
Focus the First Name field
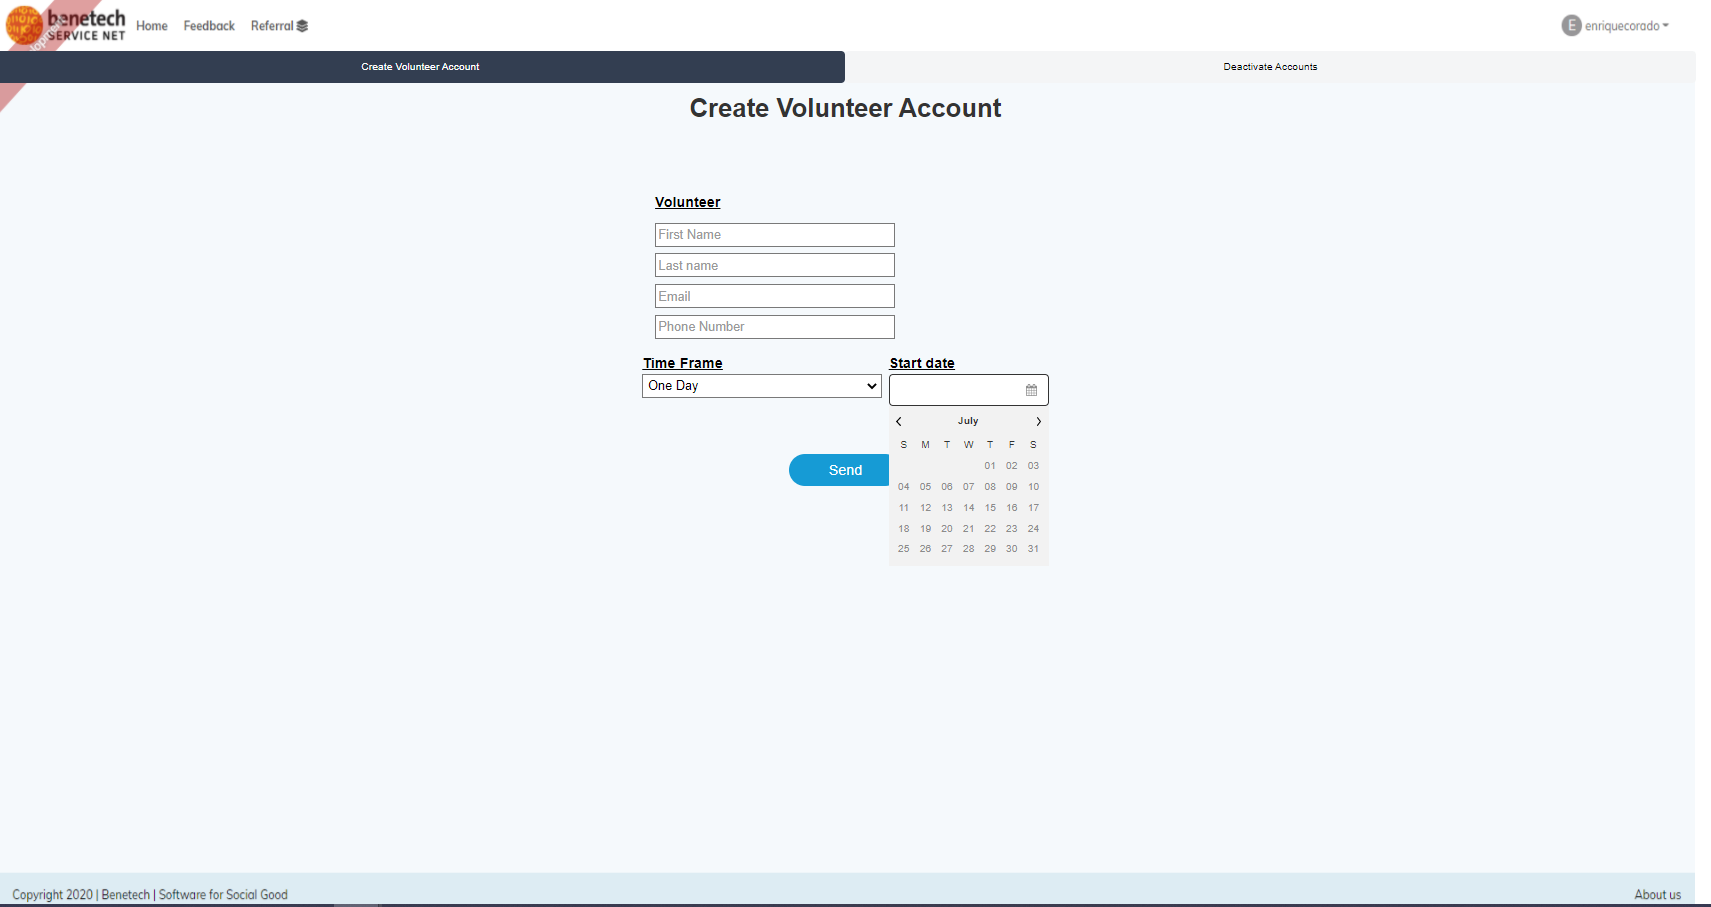point(775,235)
